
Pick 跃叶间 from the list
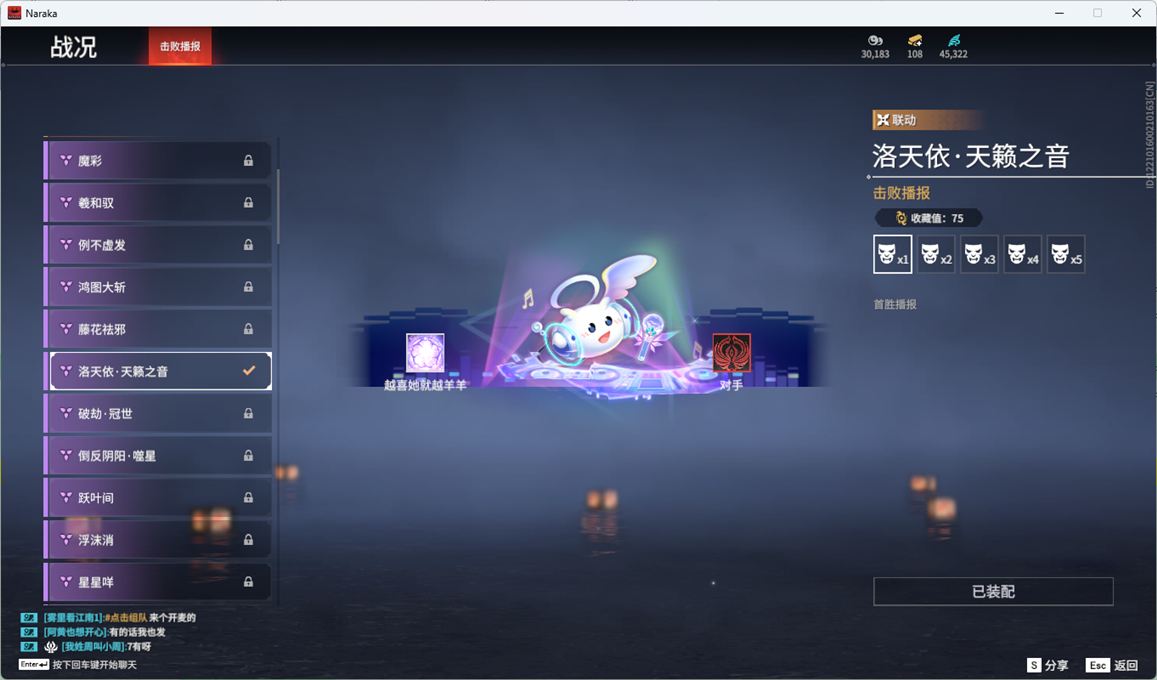(157, 497)
